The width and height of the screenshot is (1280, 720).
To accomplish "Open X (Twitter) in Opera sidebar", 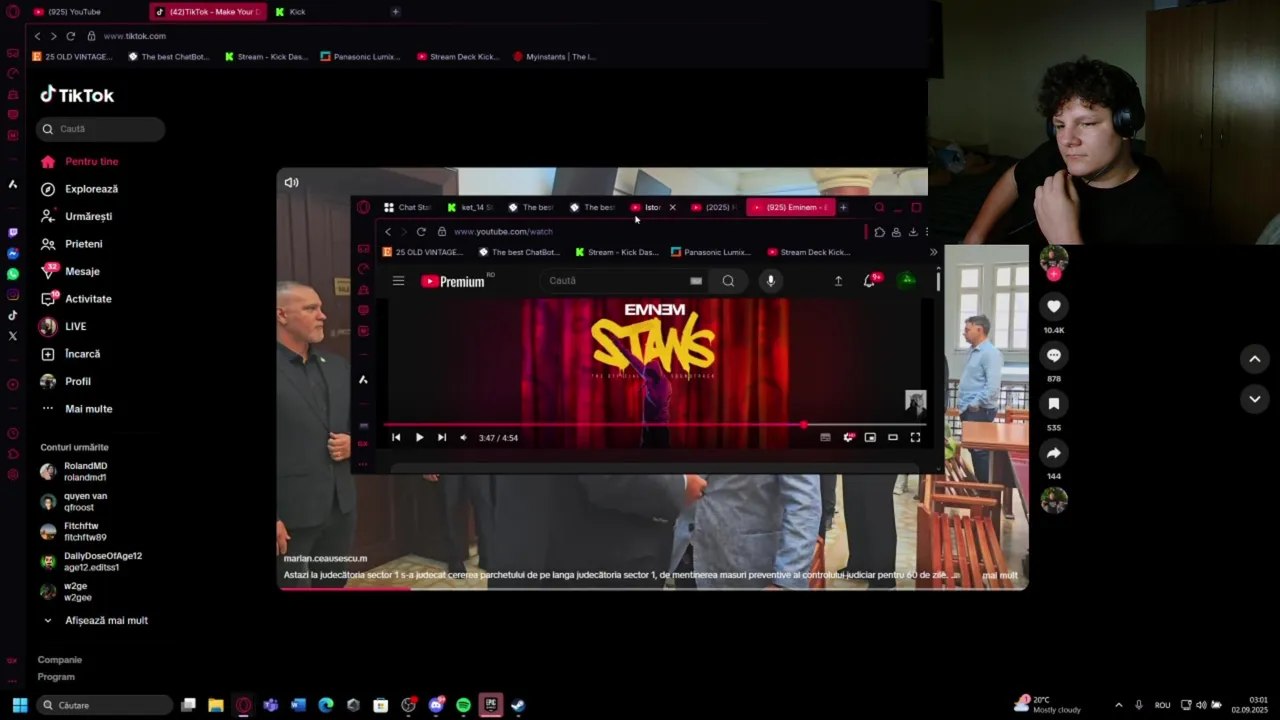I will pyautogui.click(x=12, y=336).
